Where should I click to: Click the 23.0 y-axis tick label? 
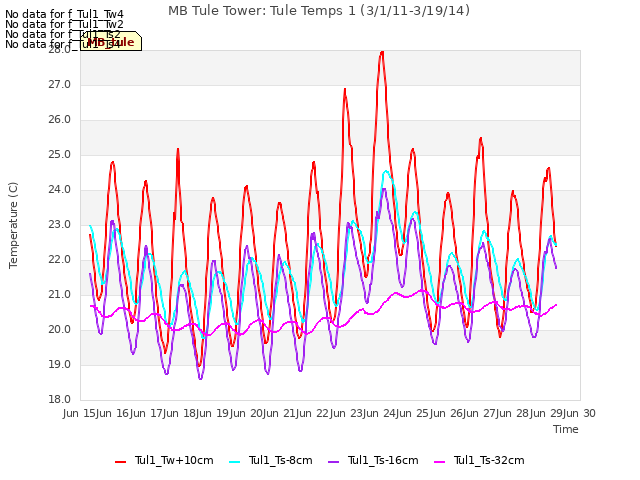pyautogui.click(x=60, y=224)
